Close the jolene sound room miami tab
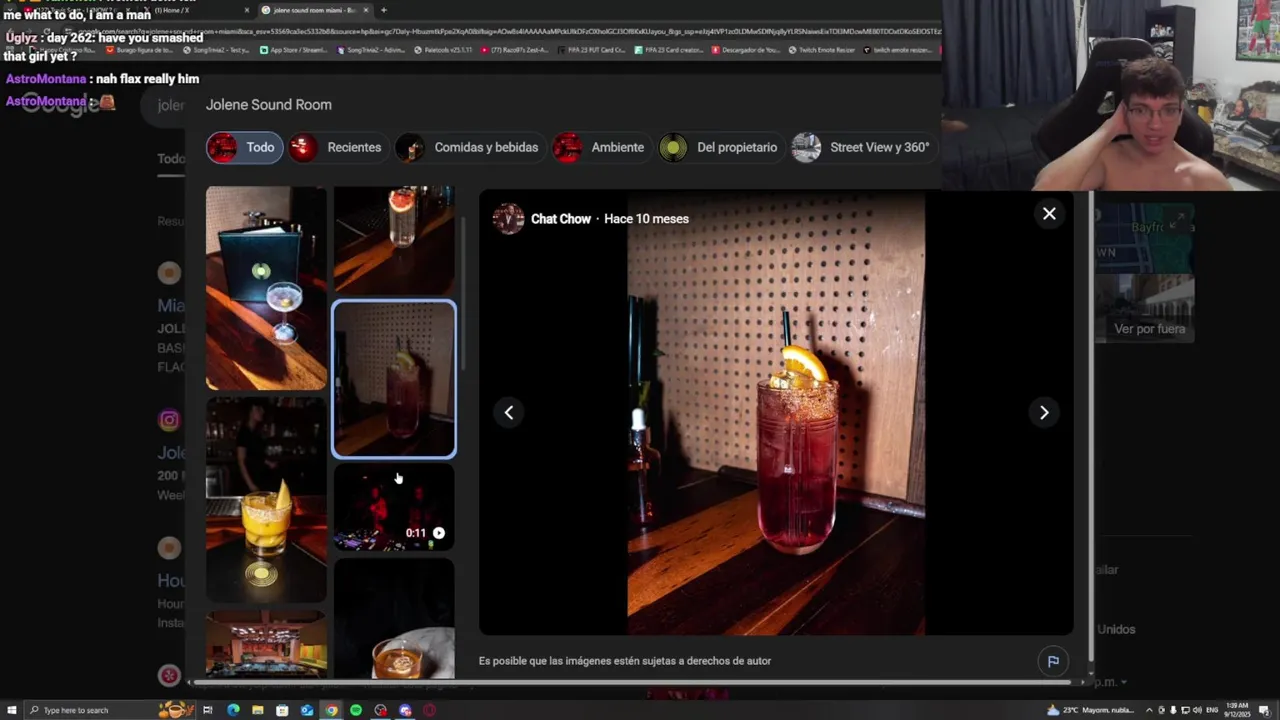Image resolution: width=1280 pixels, height=720 pixels. tap(365, 10)
